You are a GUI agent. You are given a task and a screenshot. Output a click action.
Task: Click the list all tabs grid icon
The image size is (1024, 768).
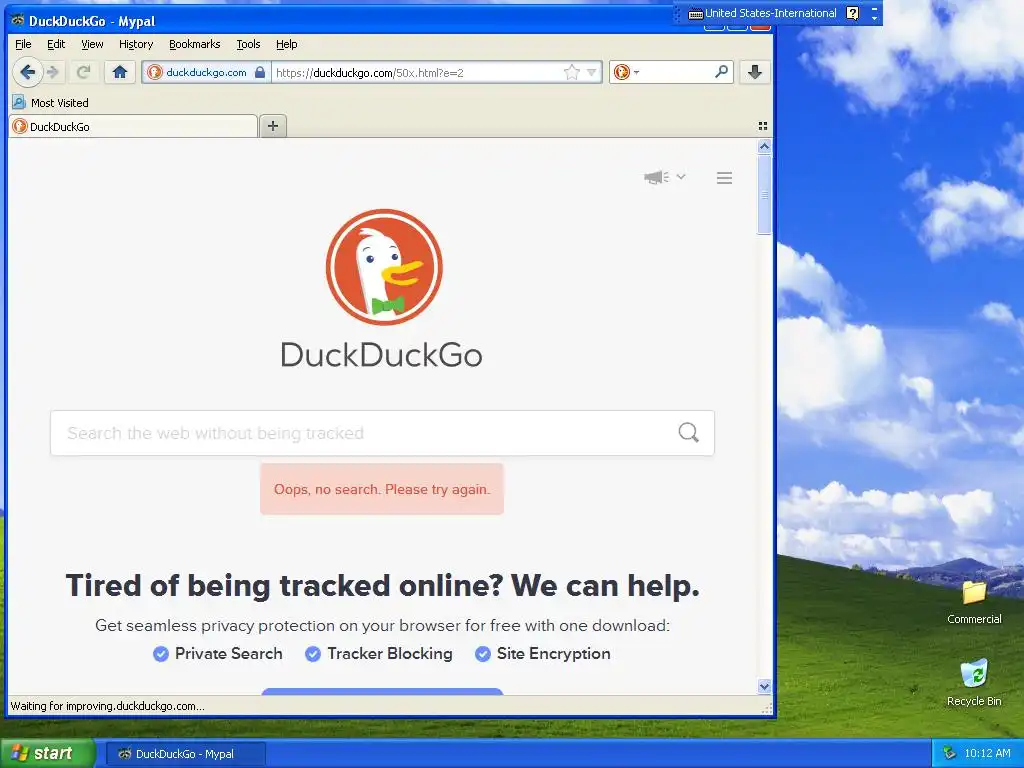[763, 126]
